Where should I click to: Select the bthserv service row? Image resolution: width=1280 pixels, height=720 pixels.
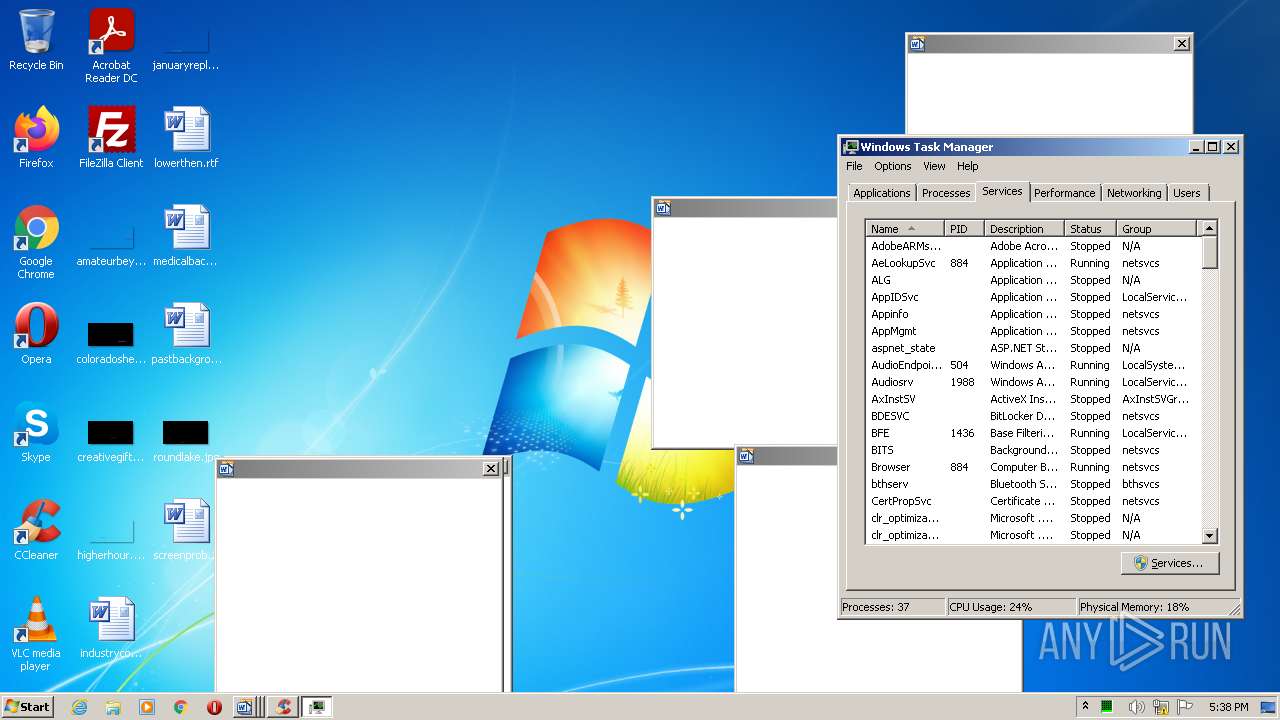pyautogui.click(x=1033, y=484)
